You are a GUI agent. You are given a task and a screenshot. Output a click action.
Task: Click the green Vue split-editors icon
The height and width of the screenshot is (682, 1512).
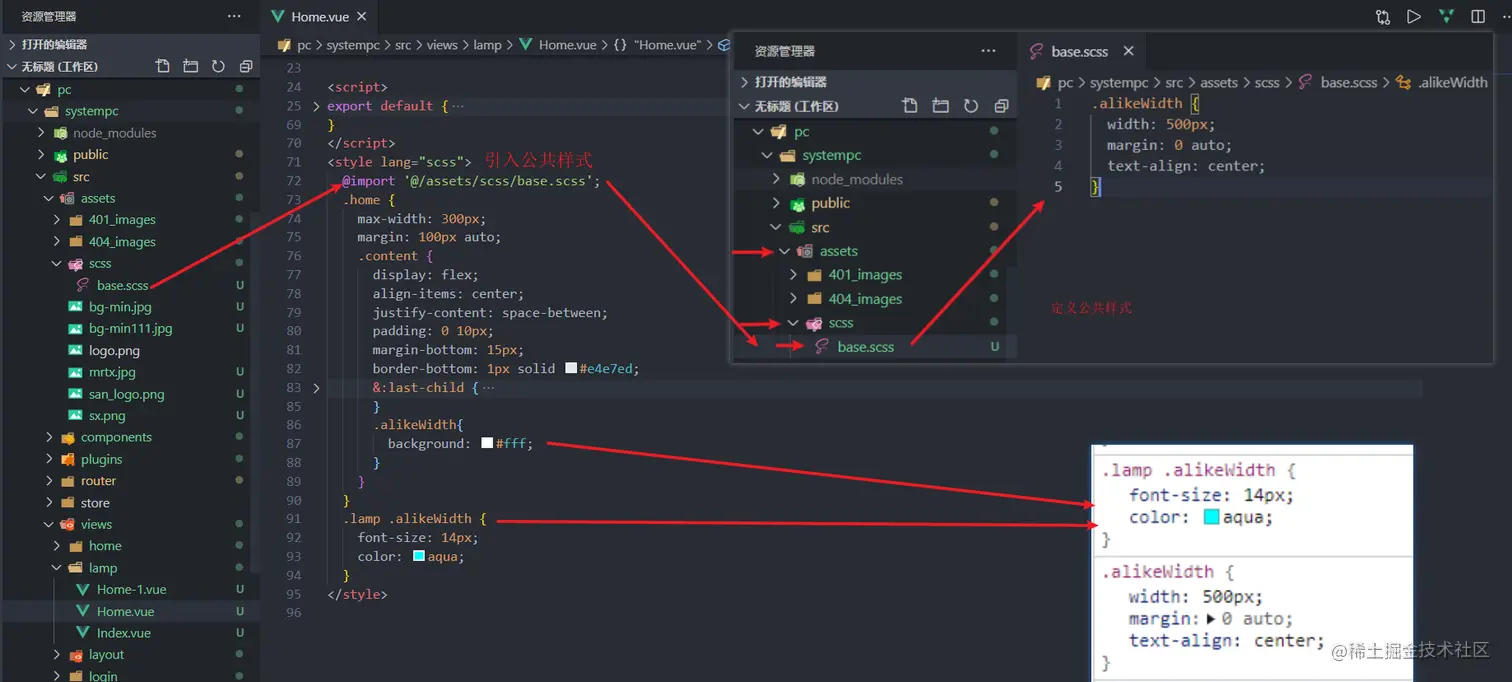(1446, 17)
